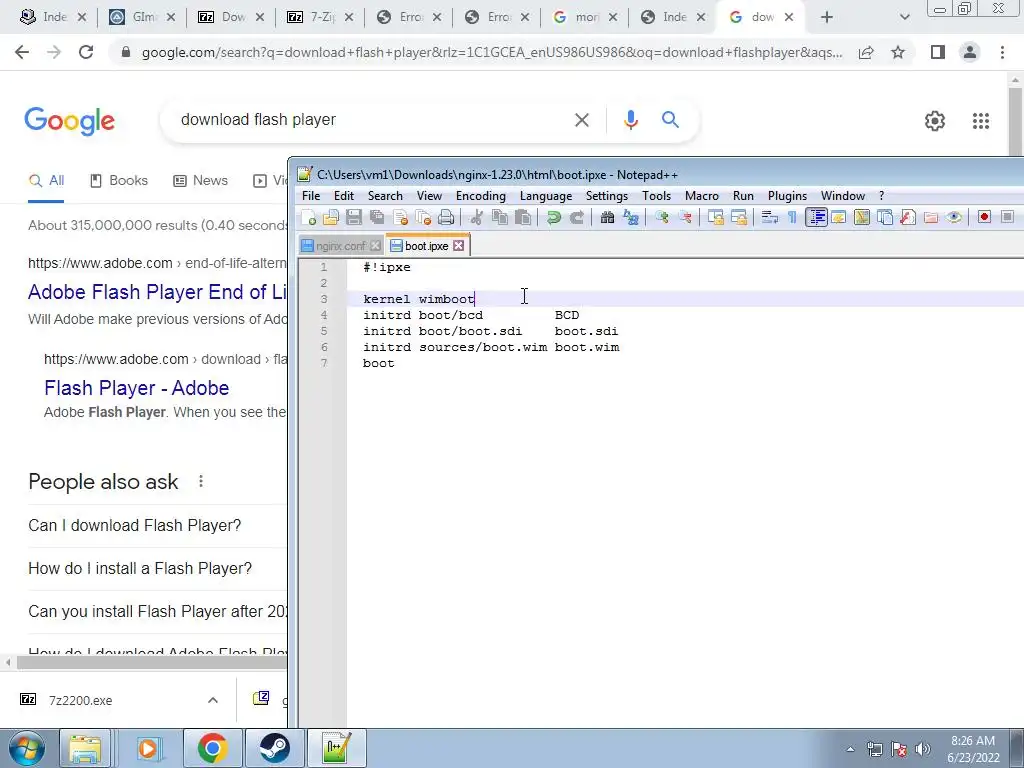Toggle Show All Characters pilcrow icon
Viewport: 1024px width, 768px height.
click(792, 217)
